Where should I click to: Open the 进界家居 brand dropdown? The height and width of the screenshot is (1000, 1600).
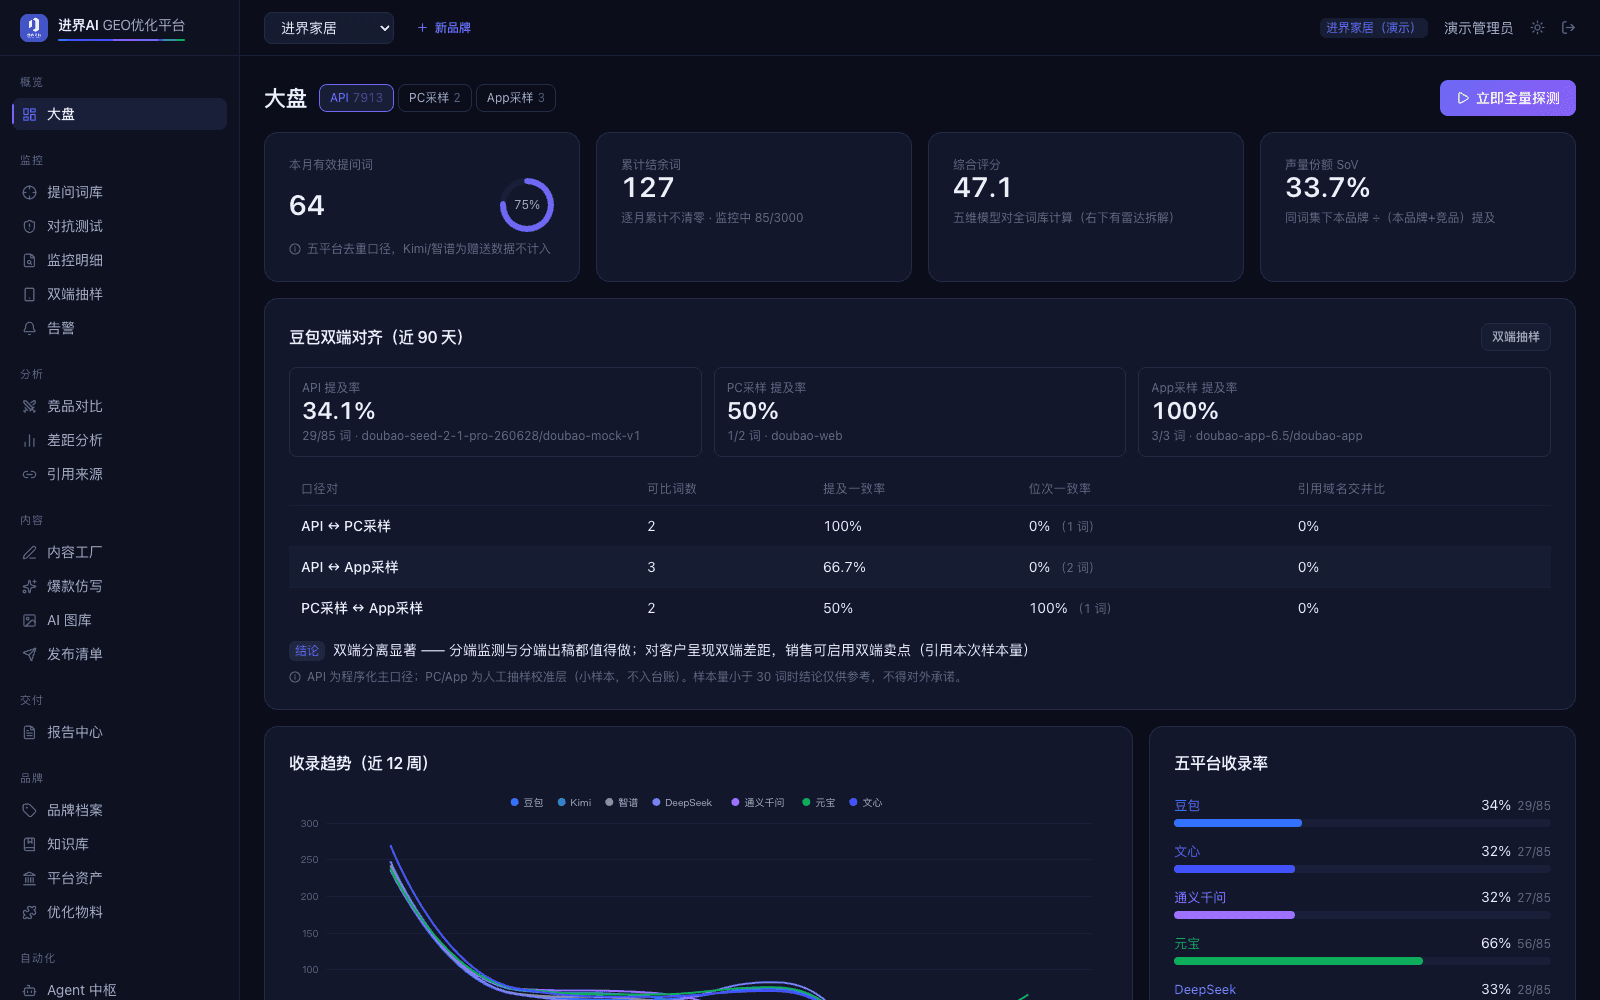click(329, 28)
